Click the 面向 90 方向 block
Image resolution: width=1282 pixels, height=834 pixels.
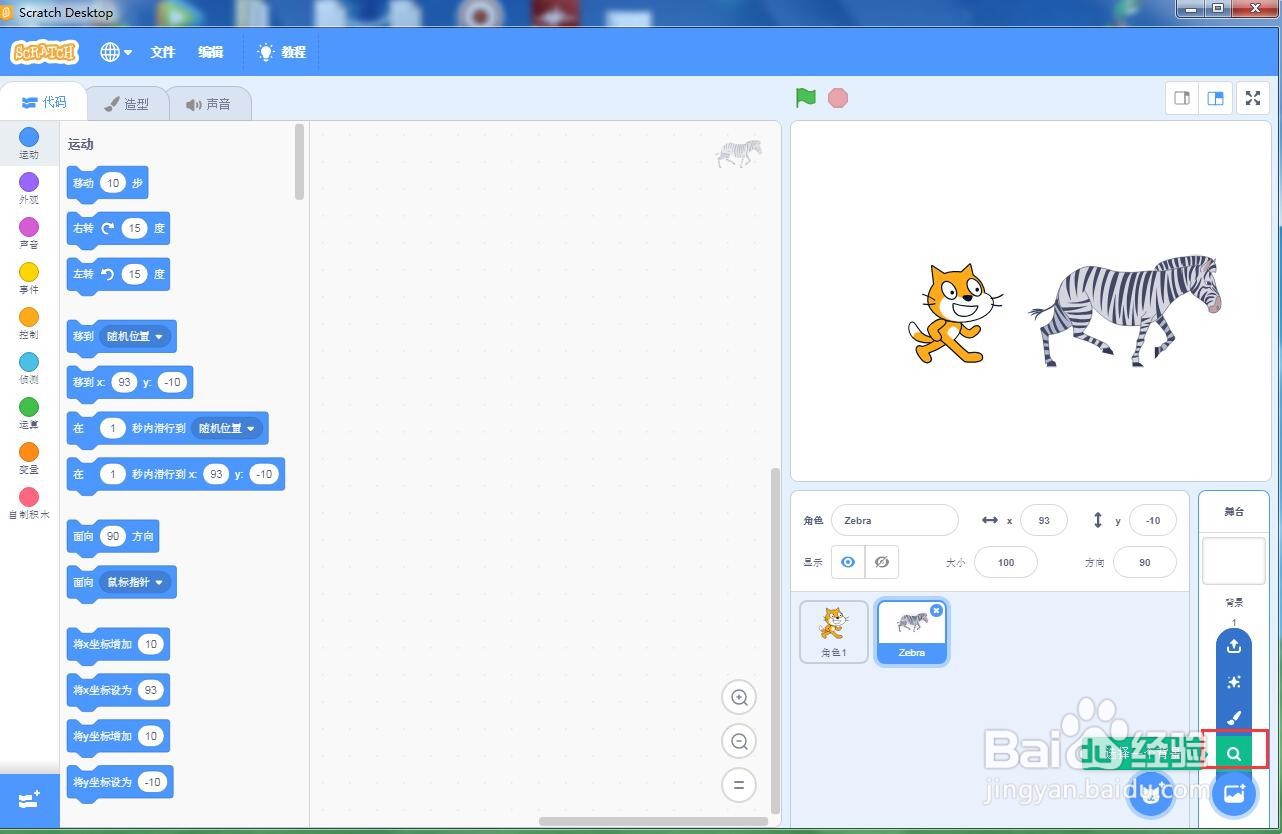click(x=113, y=537)
